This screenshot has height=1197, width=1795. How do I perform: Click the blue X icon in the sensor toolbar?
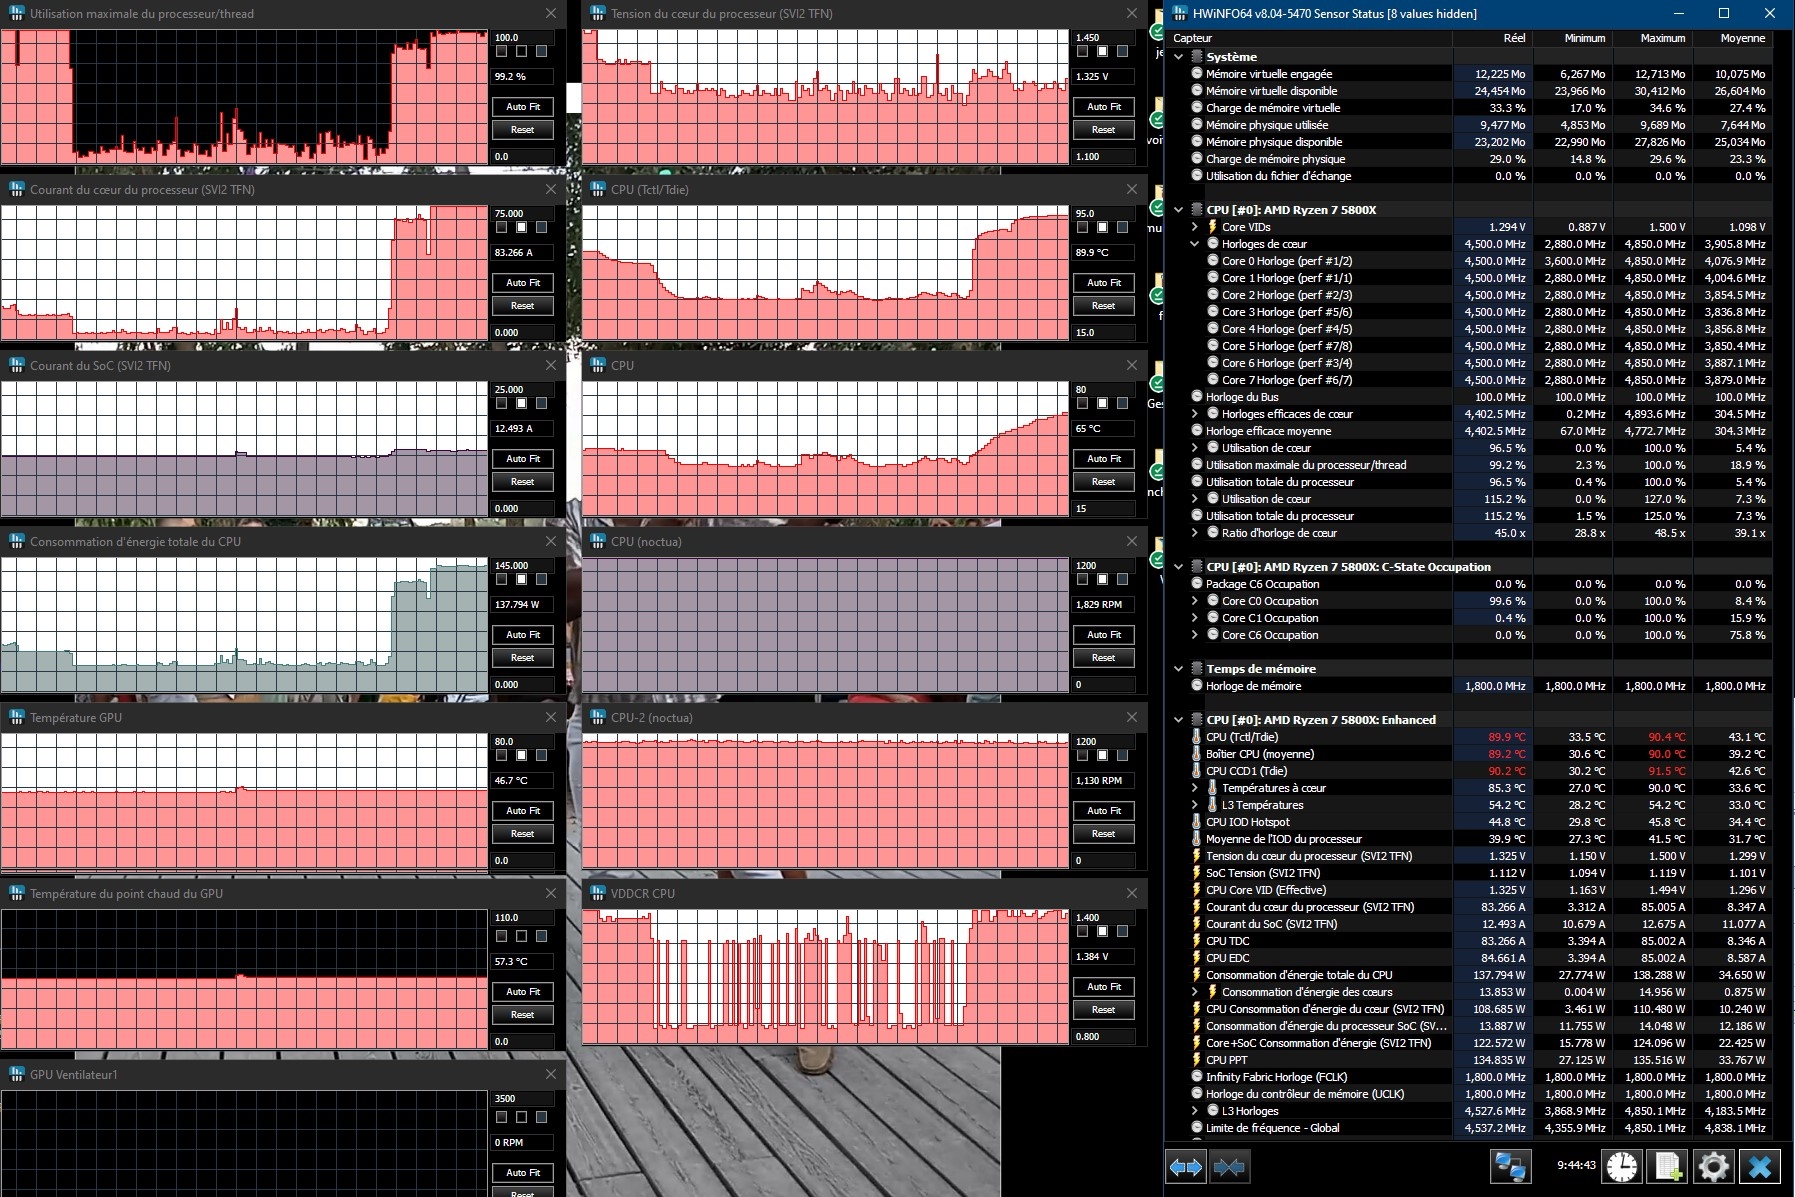click(1760, 1167)
